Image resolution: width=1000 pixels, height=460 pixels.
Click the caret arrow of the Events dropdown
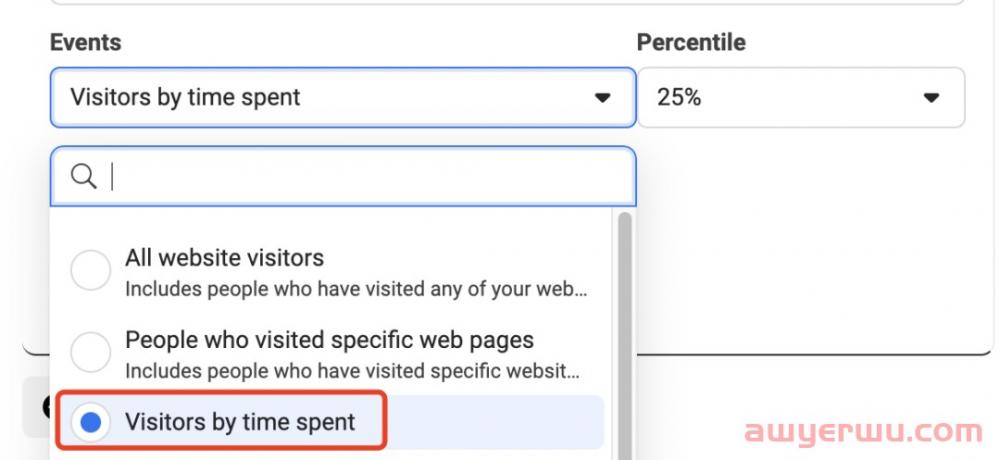click(602, 98)
